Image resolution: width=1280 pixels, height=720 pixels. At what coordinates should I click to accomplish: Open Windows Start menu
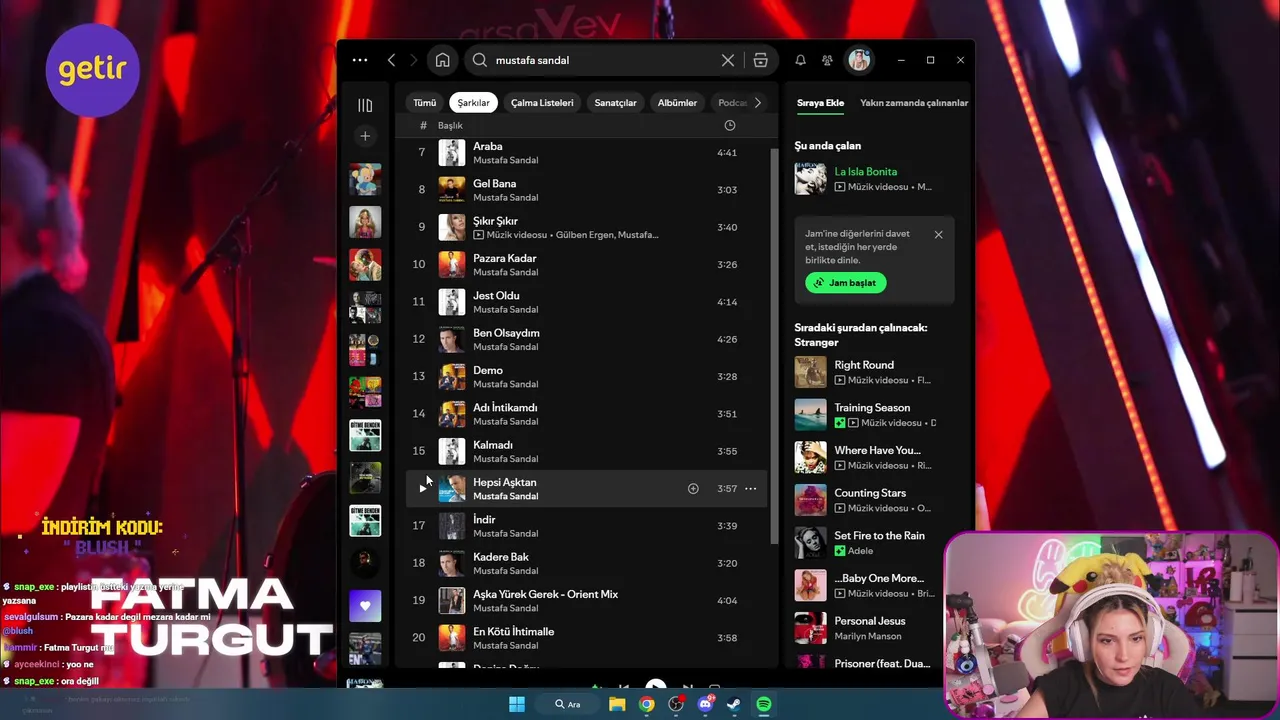[x=517, y=704]
